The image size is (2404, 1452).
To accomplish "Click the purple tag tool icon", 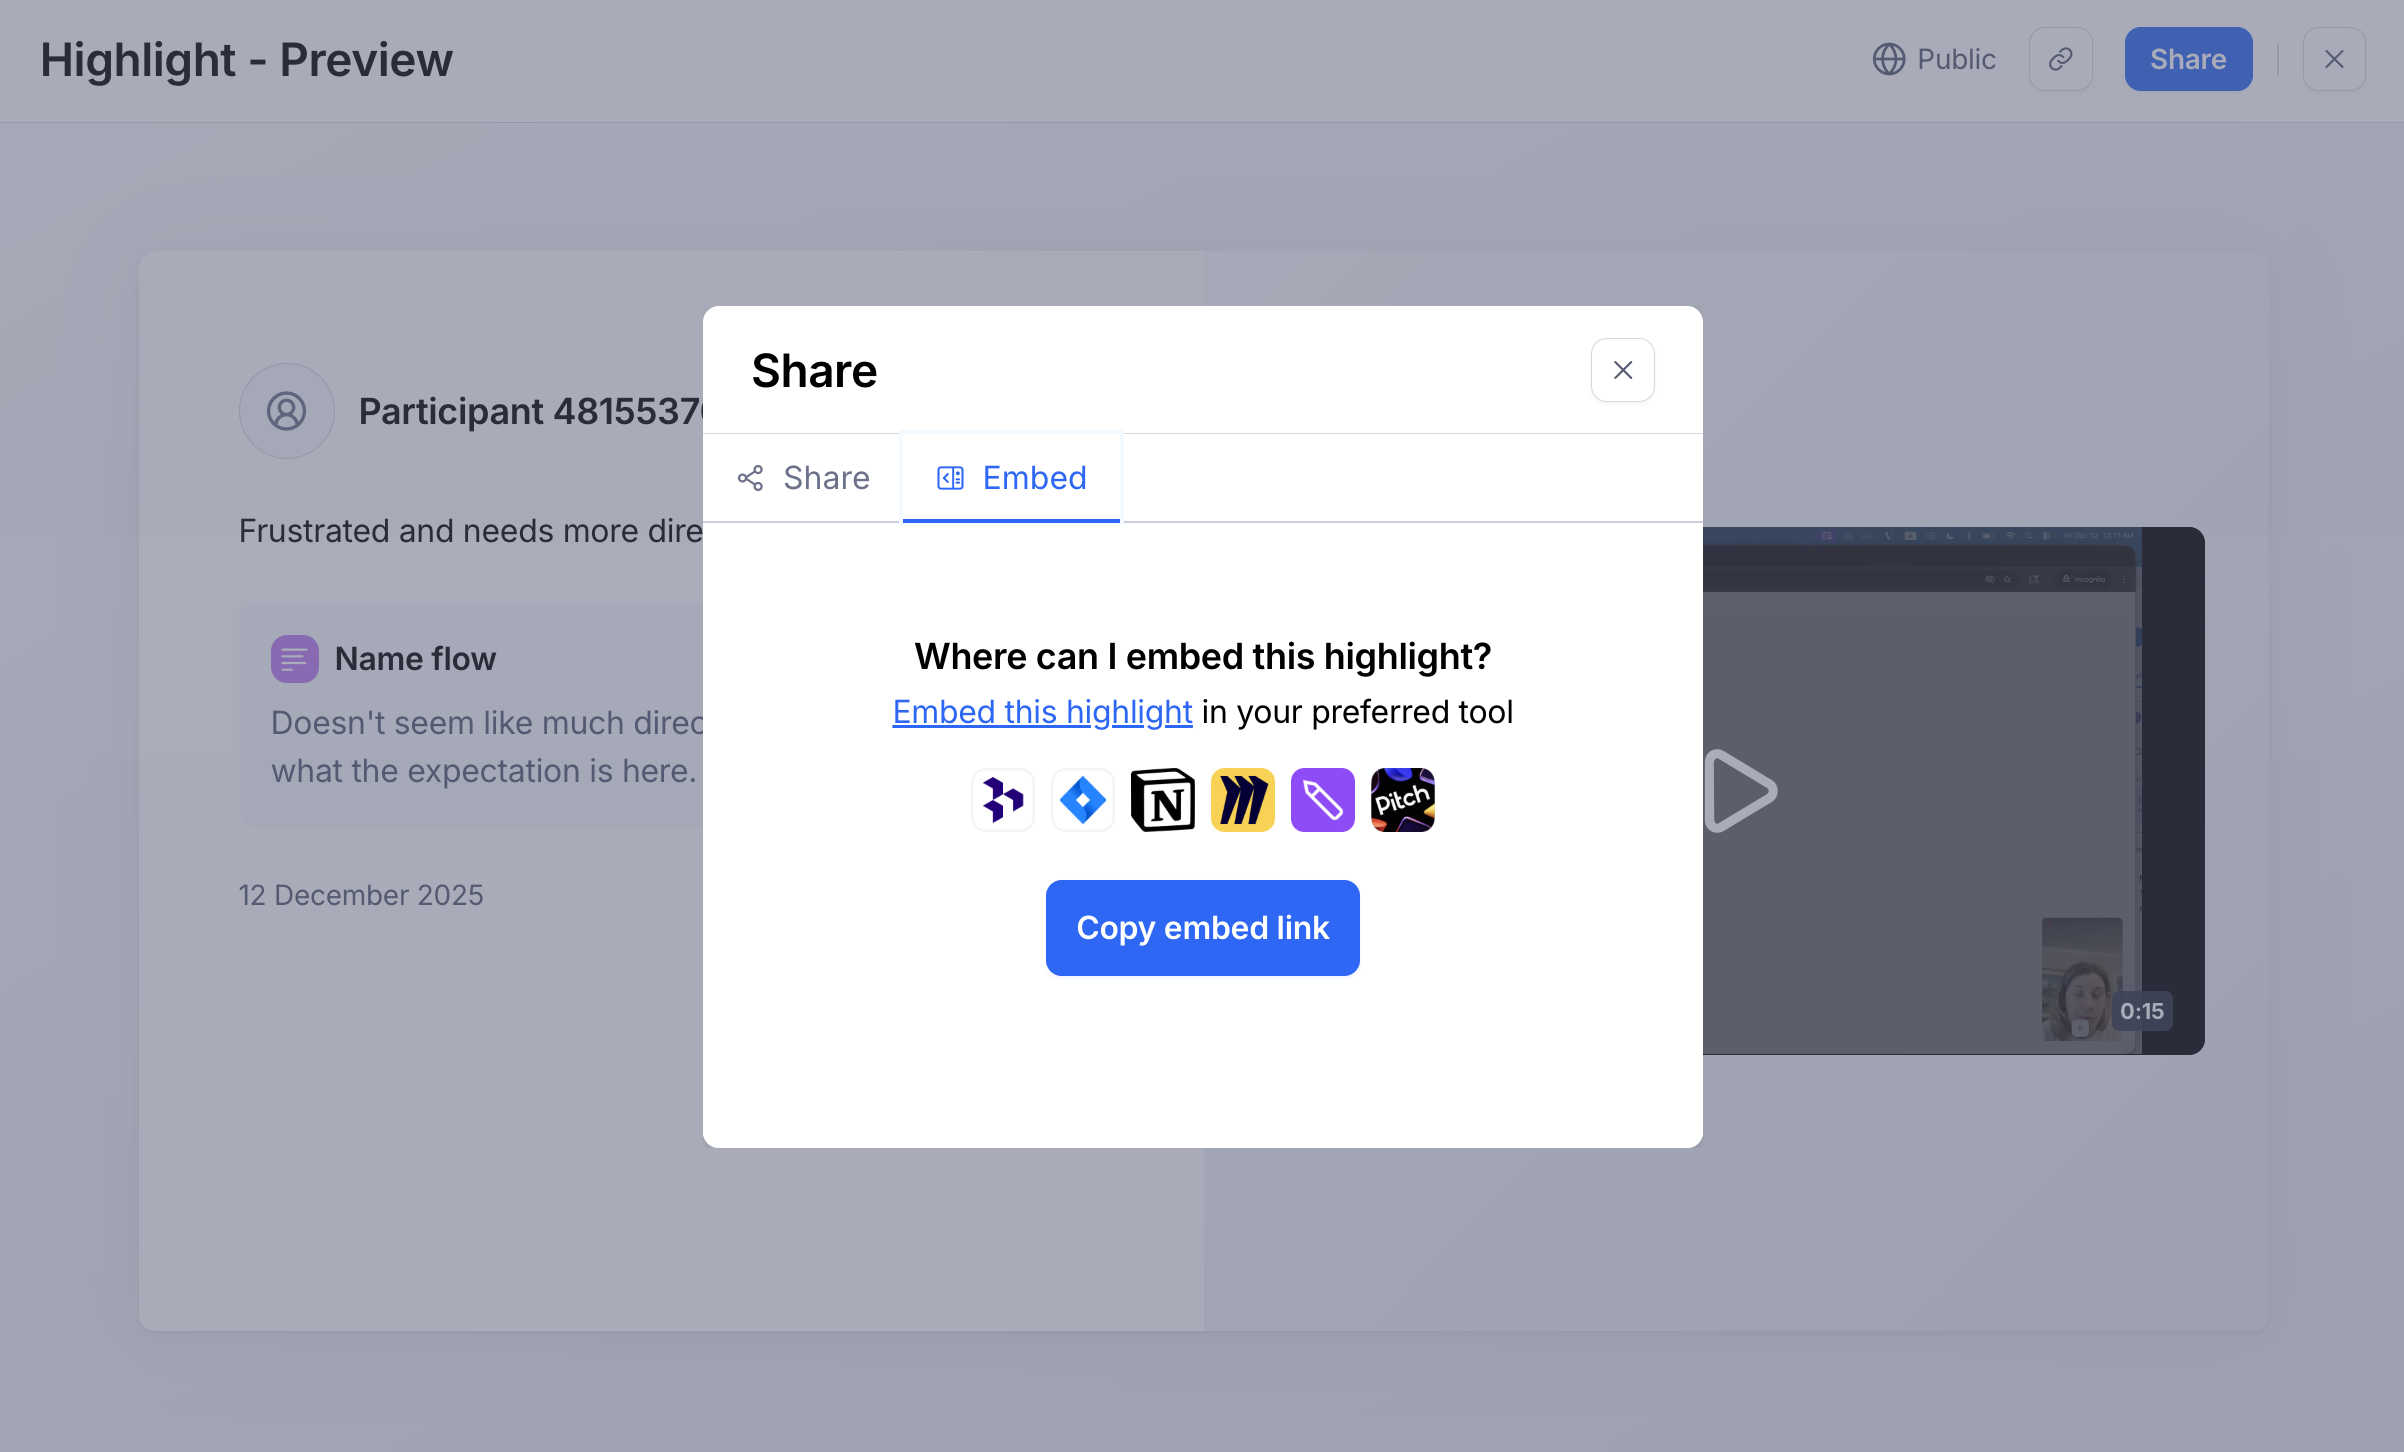I will (1323, 800).
